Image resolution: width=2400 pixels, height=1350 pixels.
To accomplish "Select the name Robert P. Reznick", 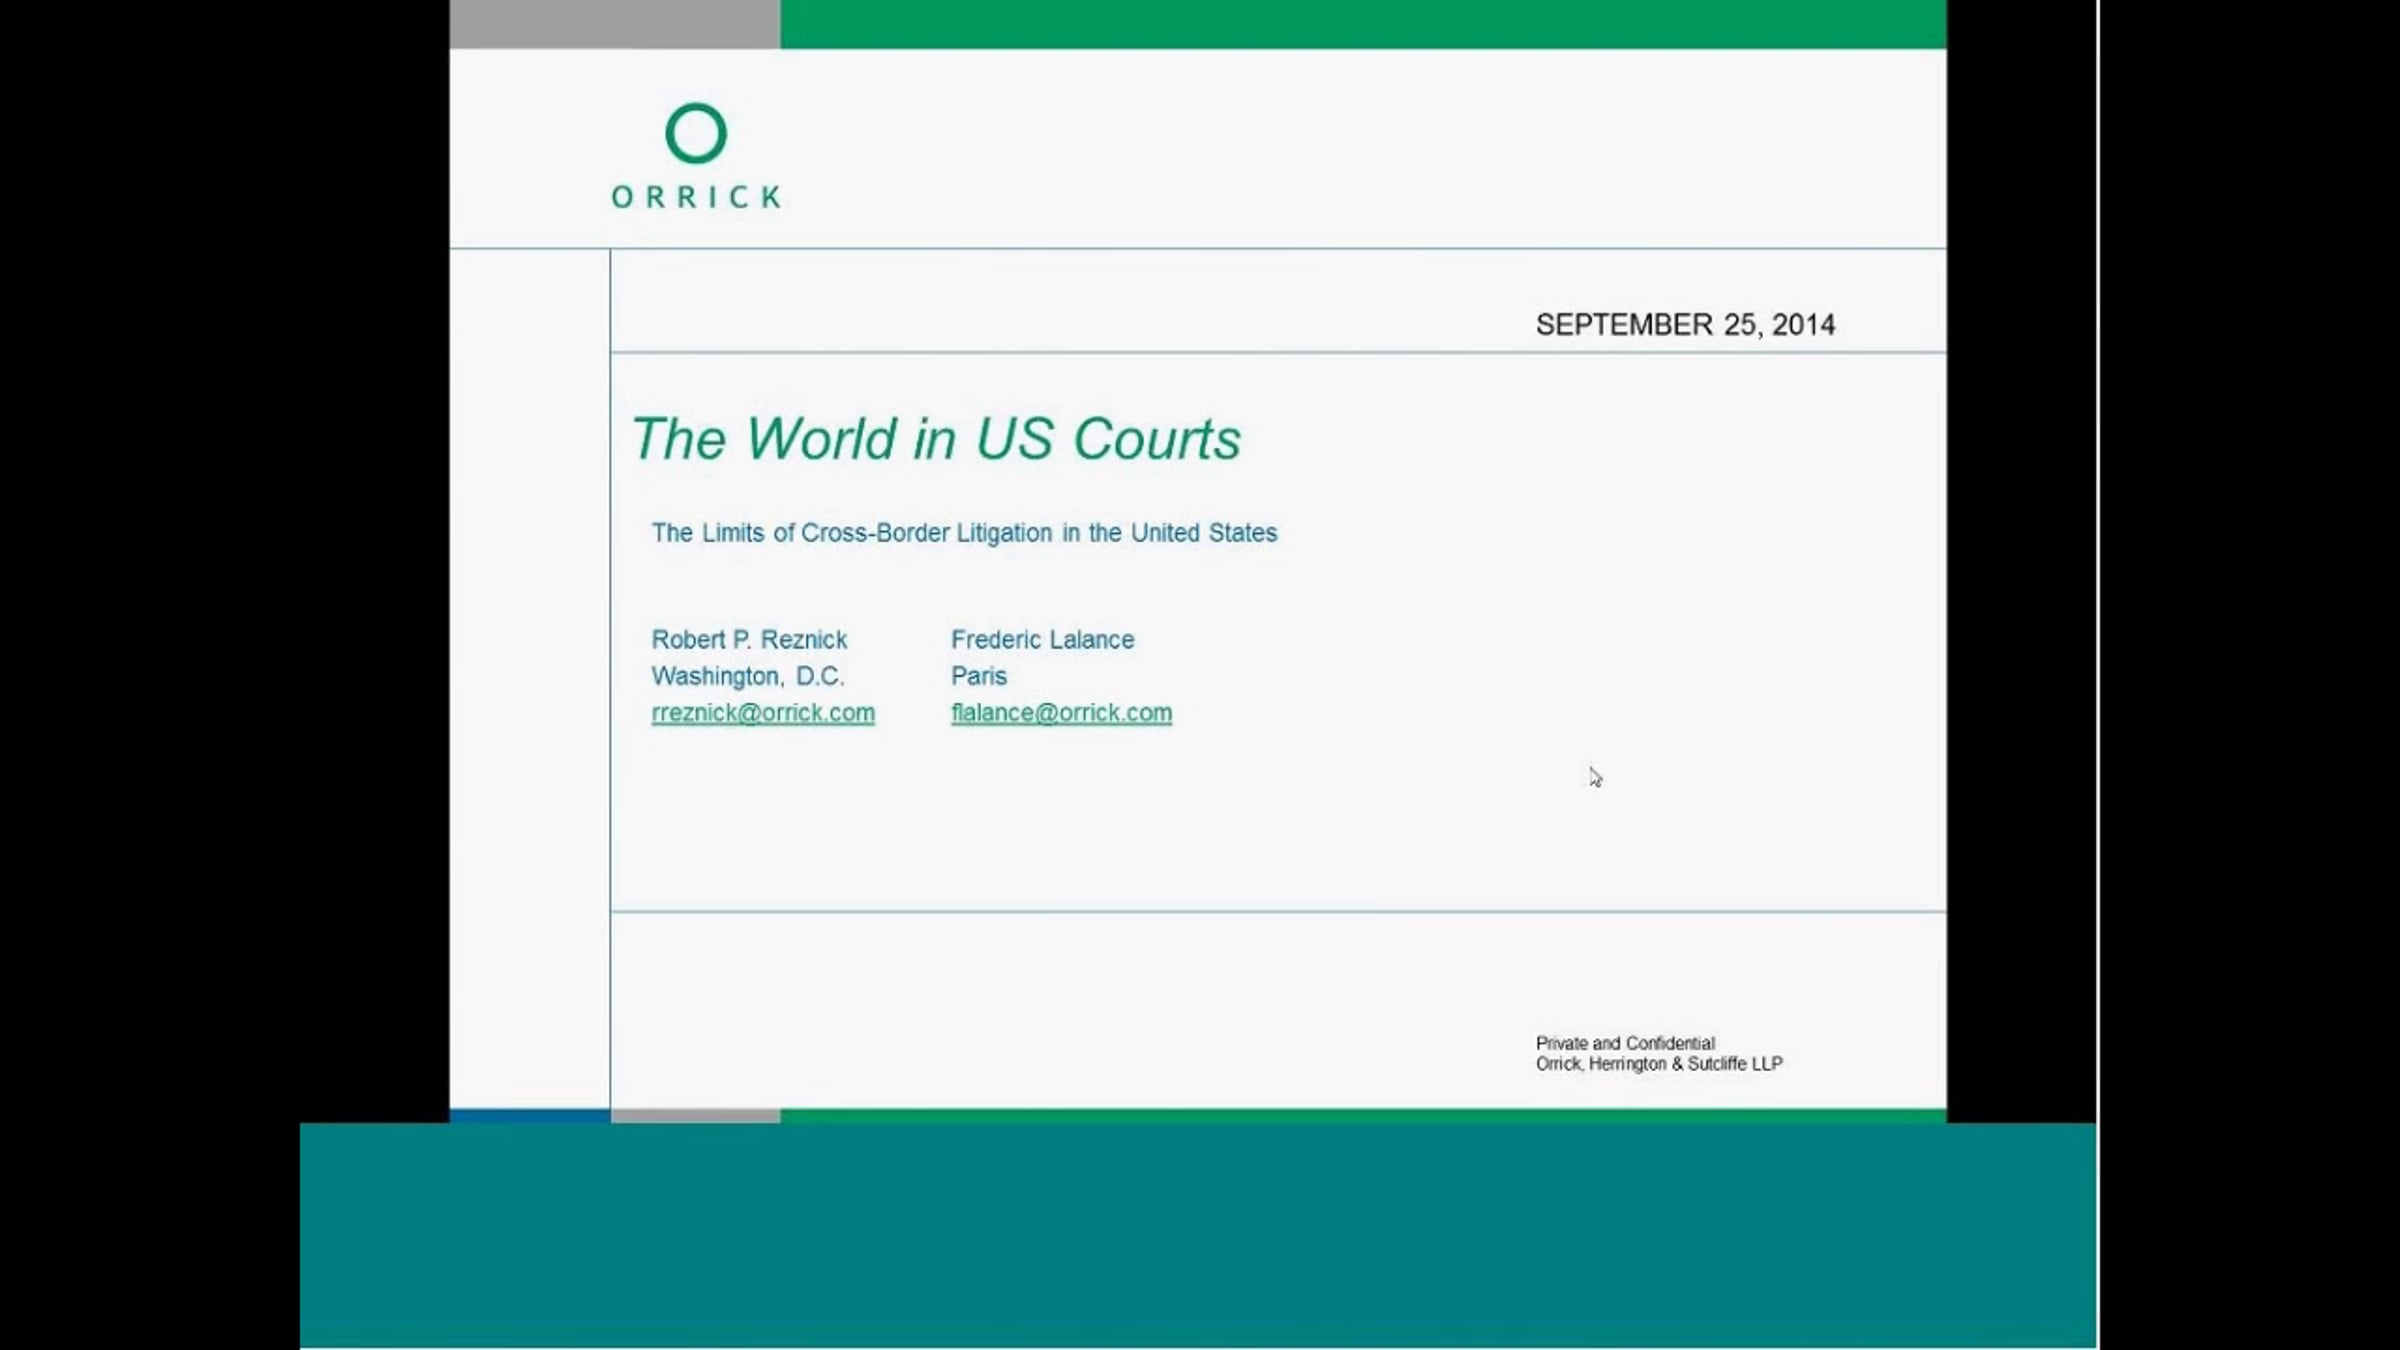I will pos(749,640).
